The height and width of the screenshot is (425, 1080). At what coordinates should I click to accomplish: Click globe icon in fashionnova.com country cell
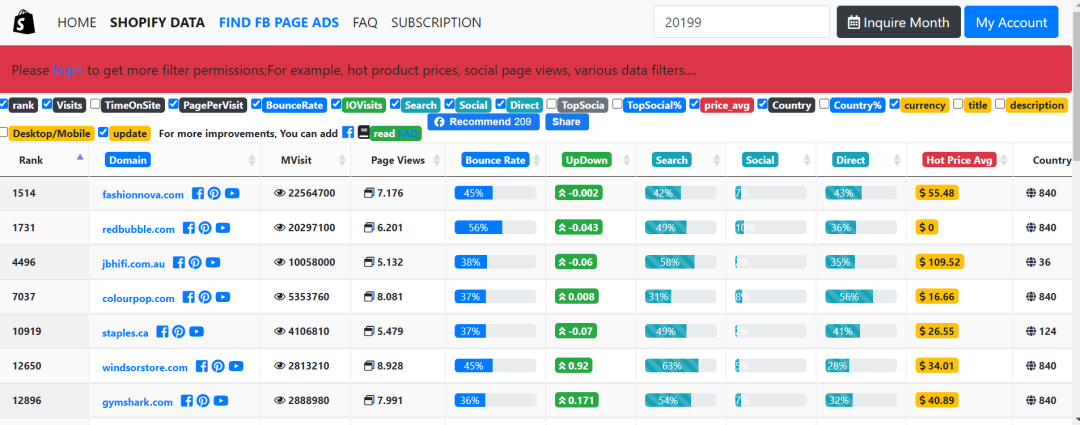click(x=1030, y=194)
